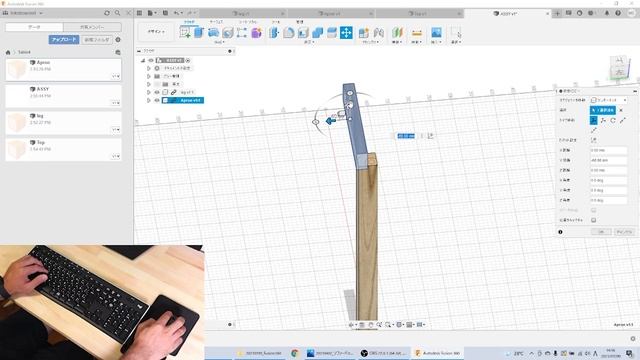Select the Shell tool icon
The height and width of the screenshot is (360, 640).
coord(303,33)
